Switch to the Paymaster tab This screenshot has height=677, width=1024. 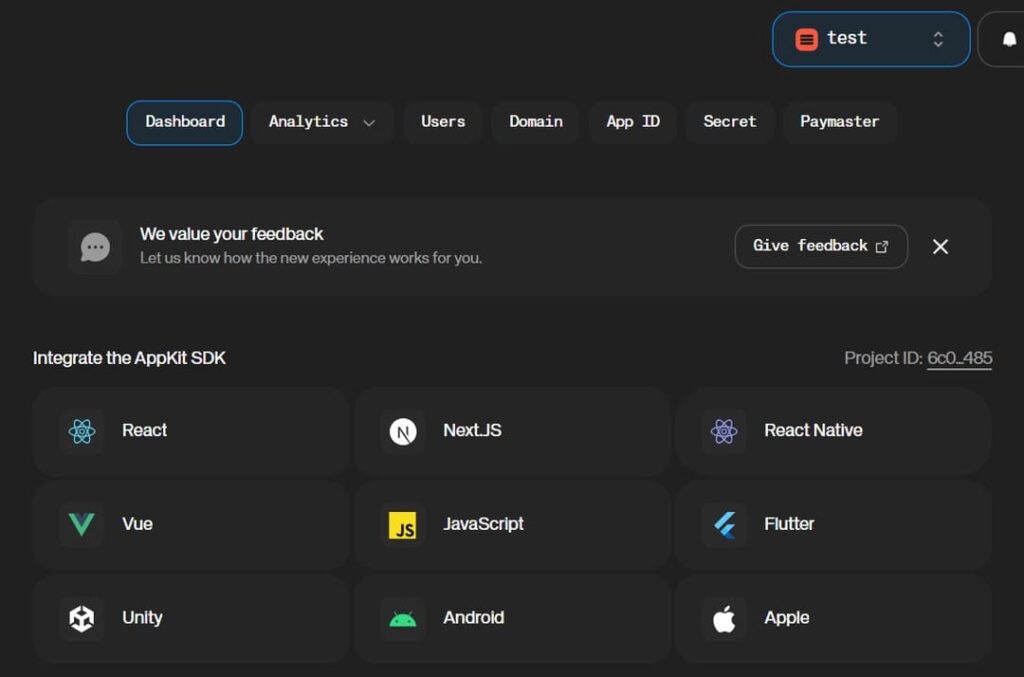pyautogui.click(x=839, y=122)
